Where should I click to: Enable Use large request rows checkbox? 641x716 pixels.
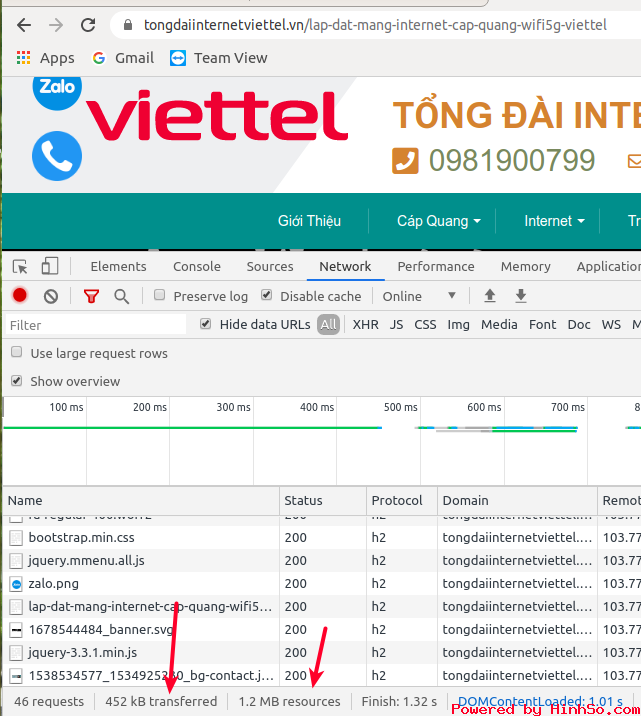[x=16, y=352]
